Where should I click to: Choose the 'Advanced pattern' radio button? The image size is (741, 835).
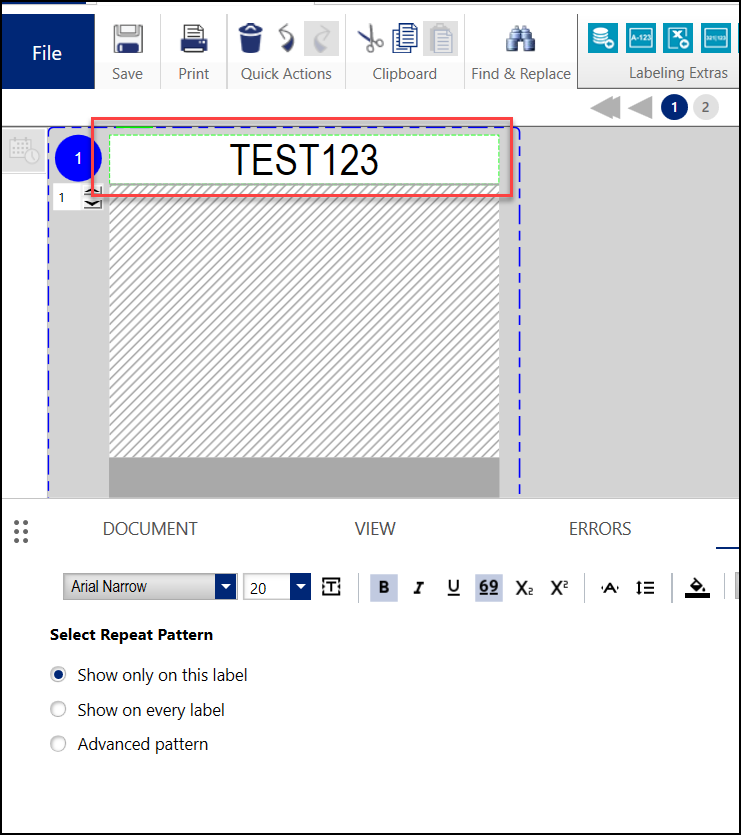[x=59, y=744]
